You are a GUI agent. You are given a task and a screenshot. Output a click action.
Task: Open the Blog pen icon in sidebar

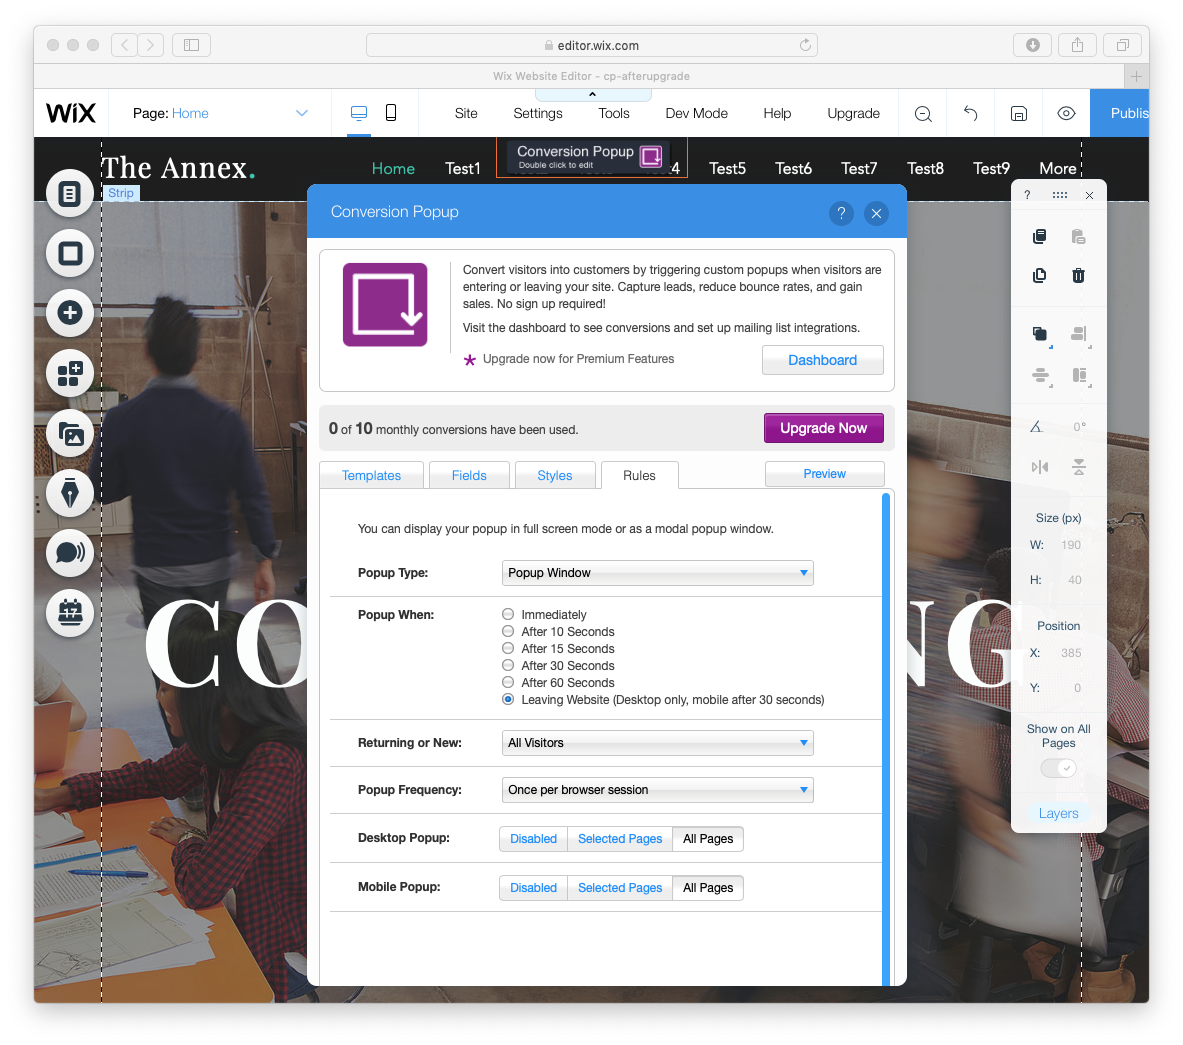69,493
